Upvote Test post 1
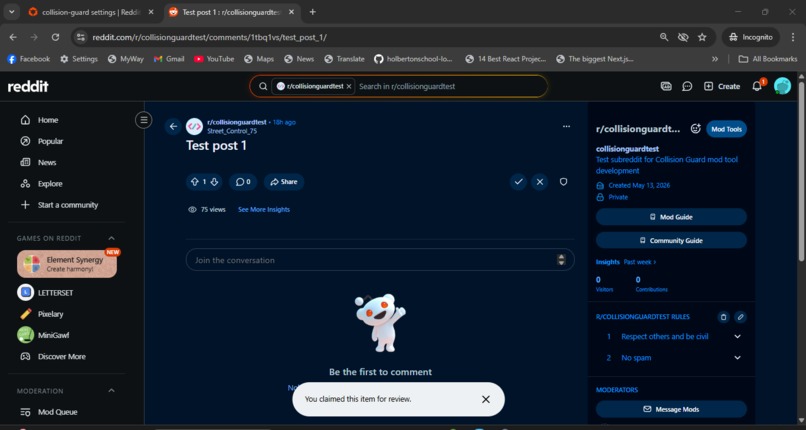This screenshot has height=430, width=806. tap(194, 182)
